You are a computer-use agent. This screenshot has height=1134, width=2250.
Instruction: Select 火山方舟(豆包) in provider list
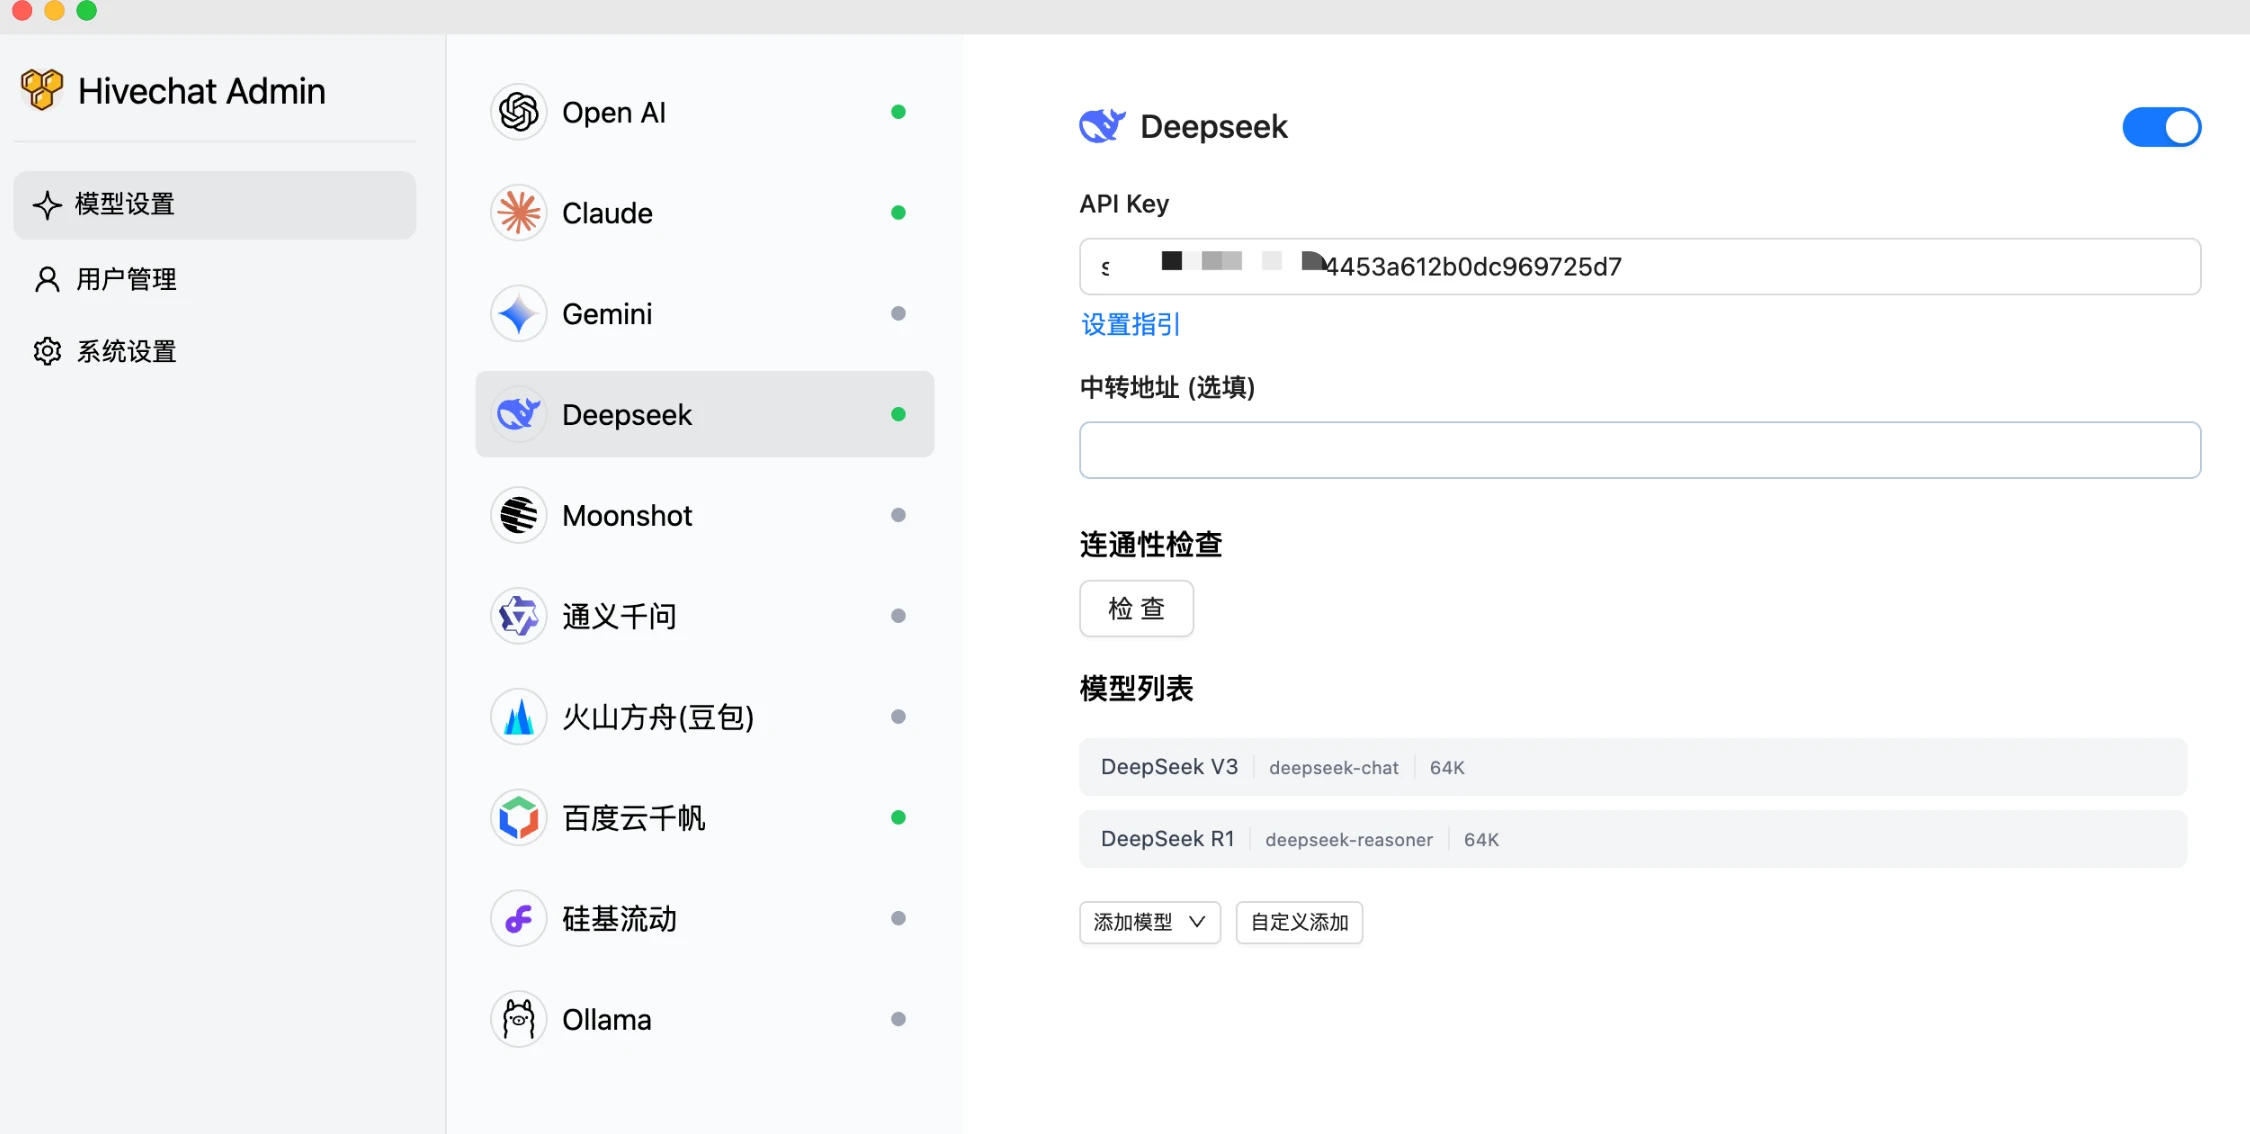(705, 717)
